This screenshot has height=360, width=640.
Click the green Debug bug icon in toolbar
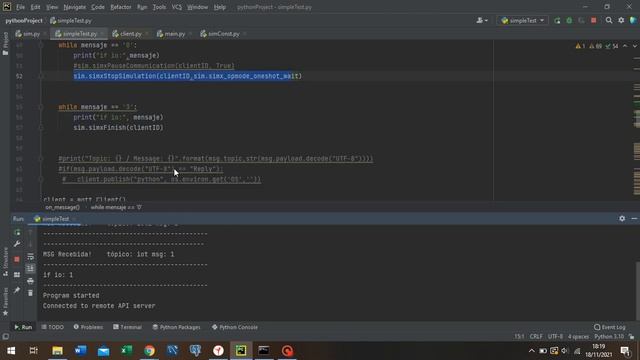click(569, 20)
